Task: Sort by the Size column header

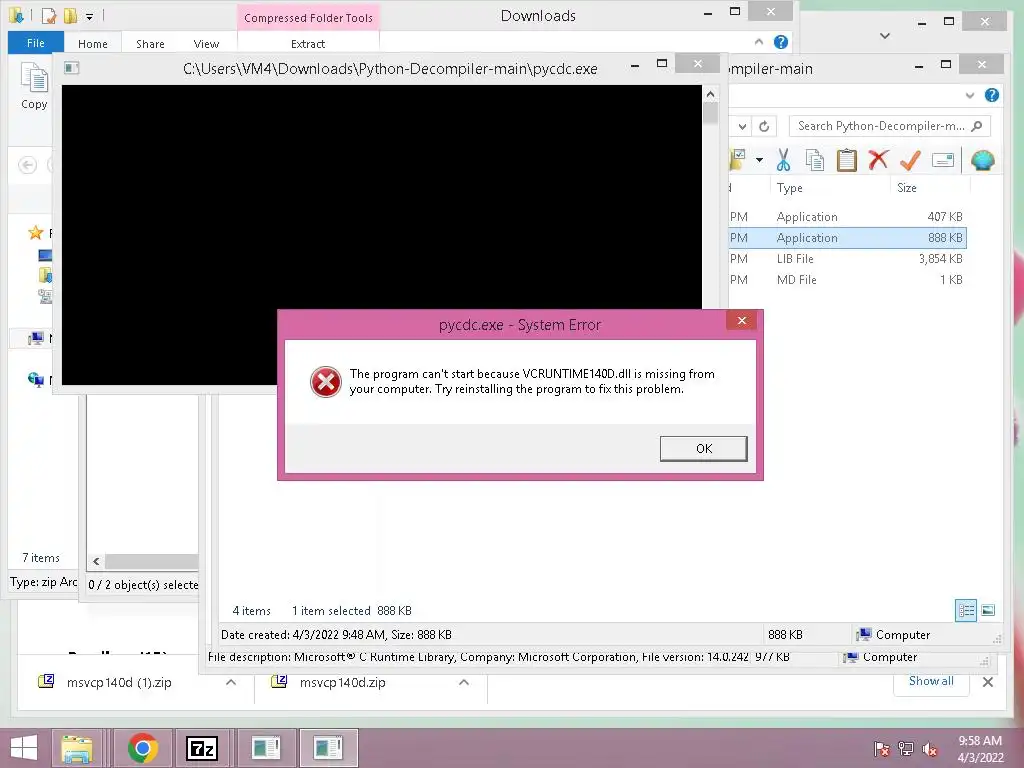Action: click(906, 188)
